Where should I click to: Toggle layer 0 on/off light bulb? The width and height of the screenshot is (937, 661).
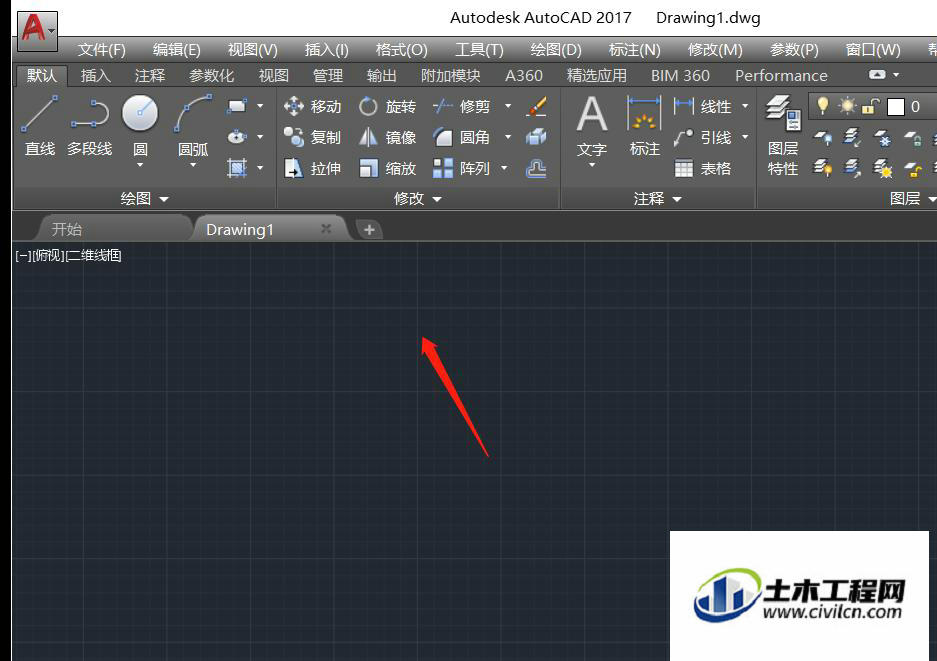823,106
